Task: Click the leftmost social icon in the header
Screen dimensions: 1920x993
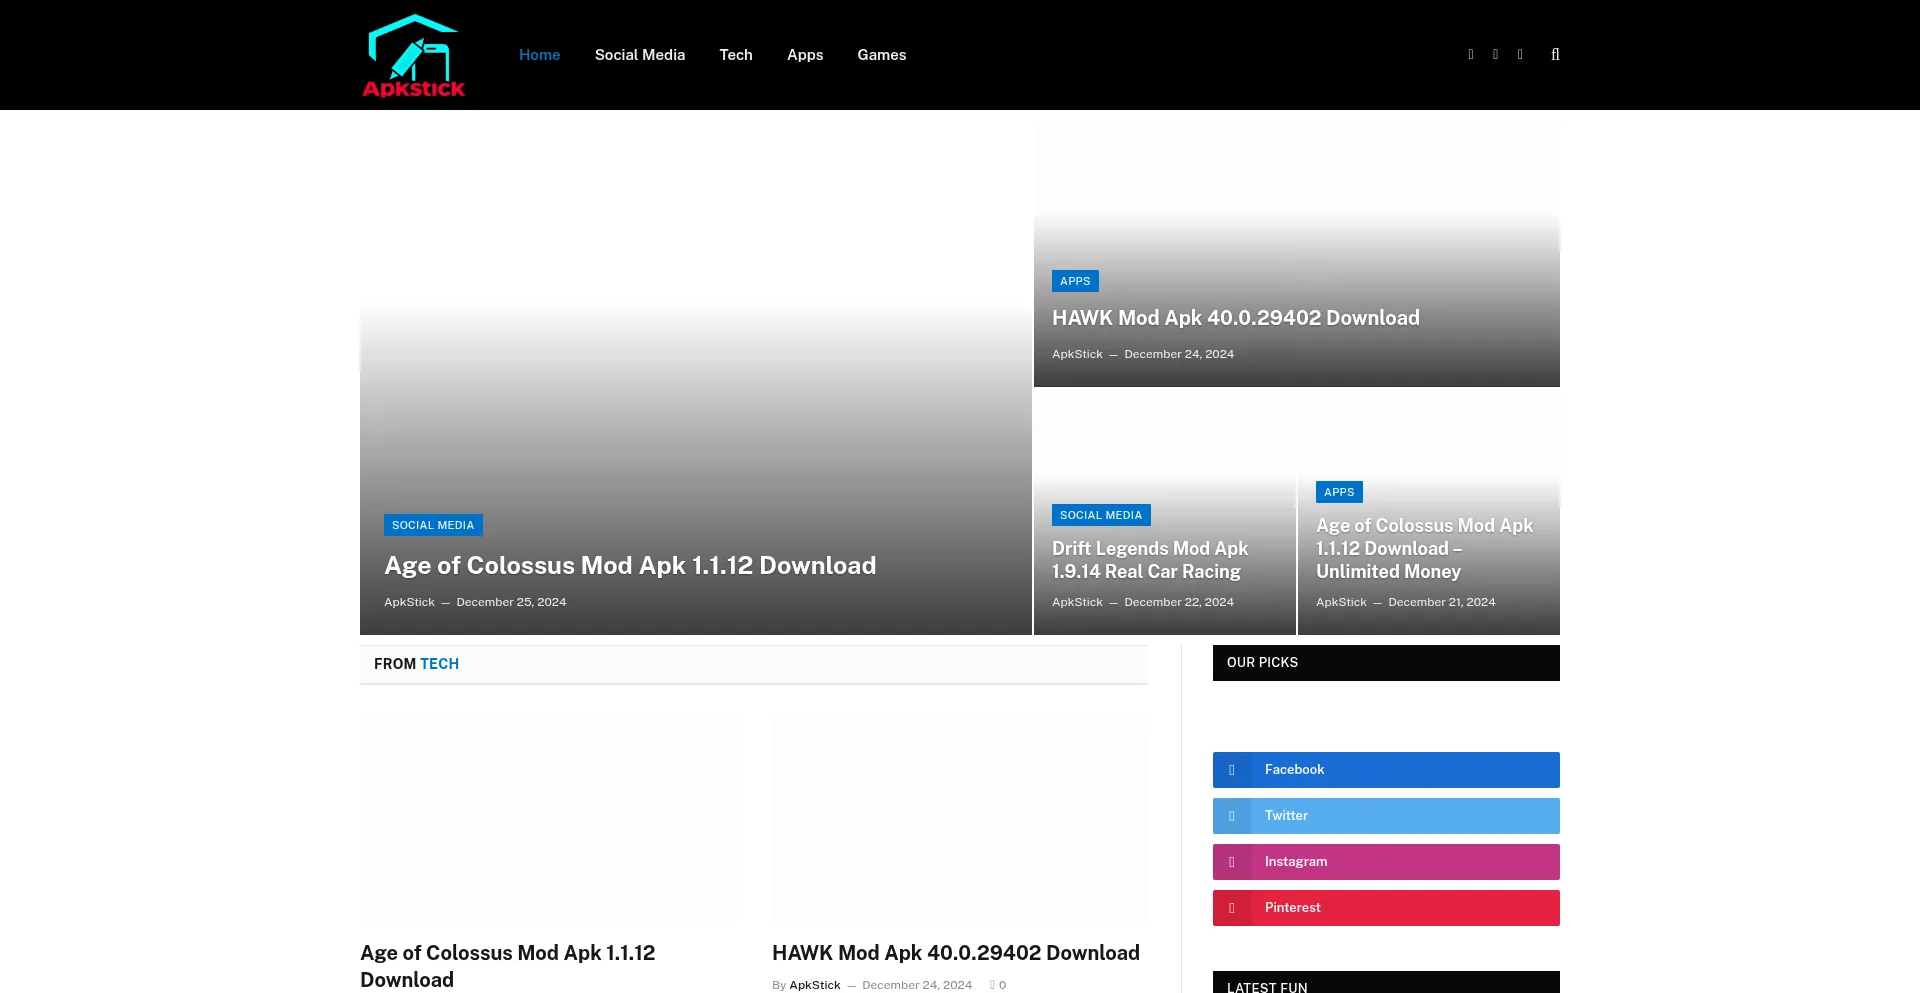Action: pos(1471,55)
